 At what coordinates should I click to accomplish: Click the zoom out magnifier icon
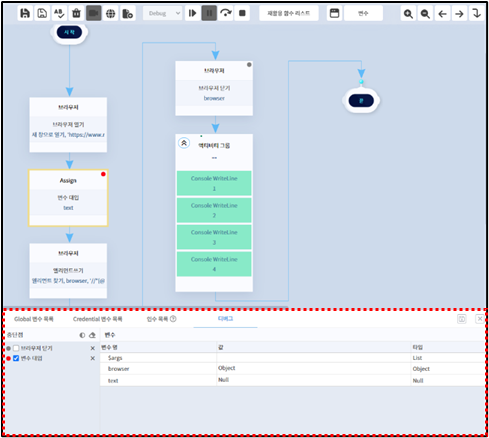425,14
